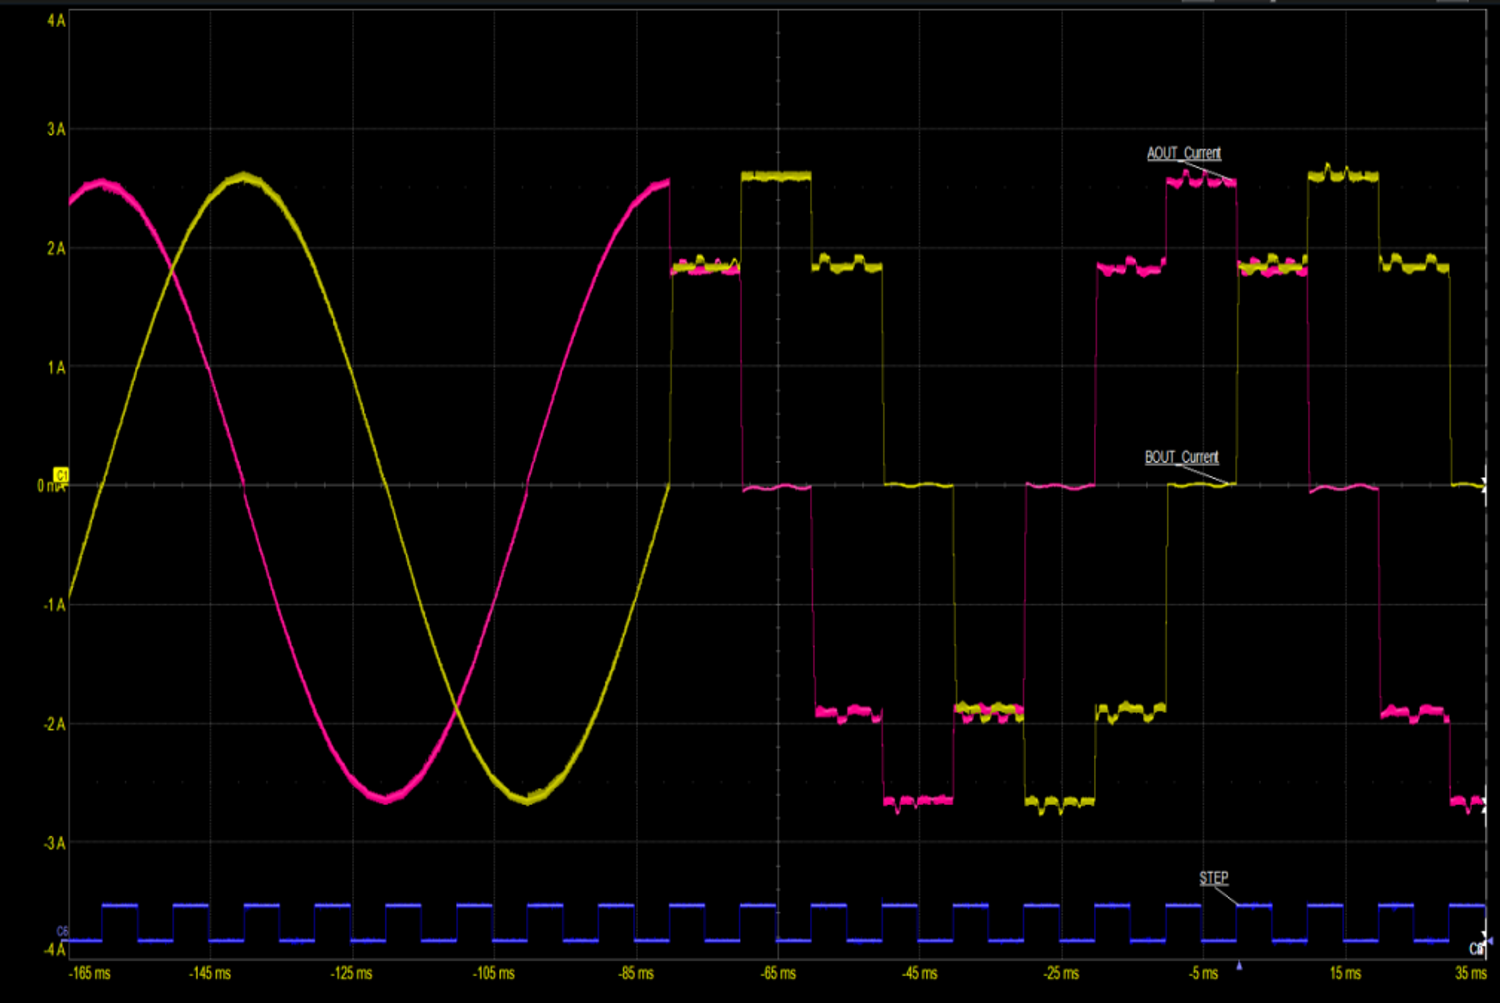Click the 4 A vertical scale label

[x=55, y=17]
